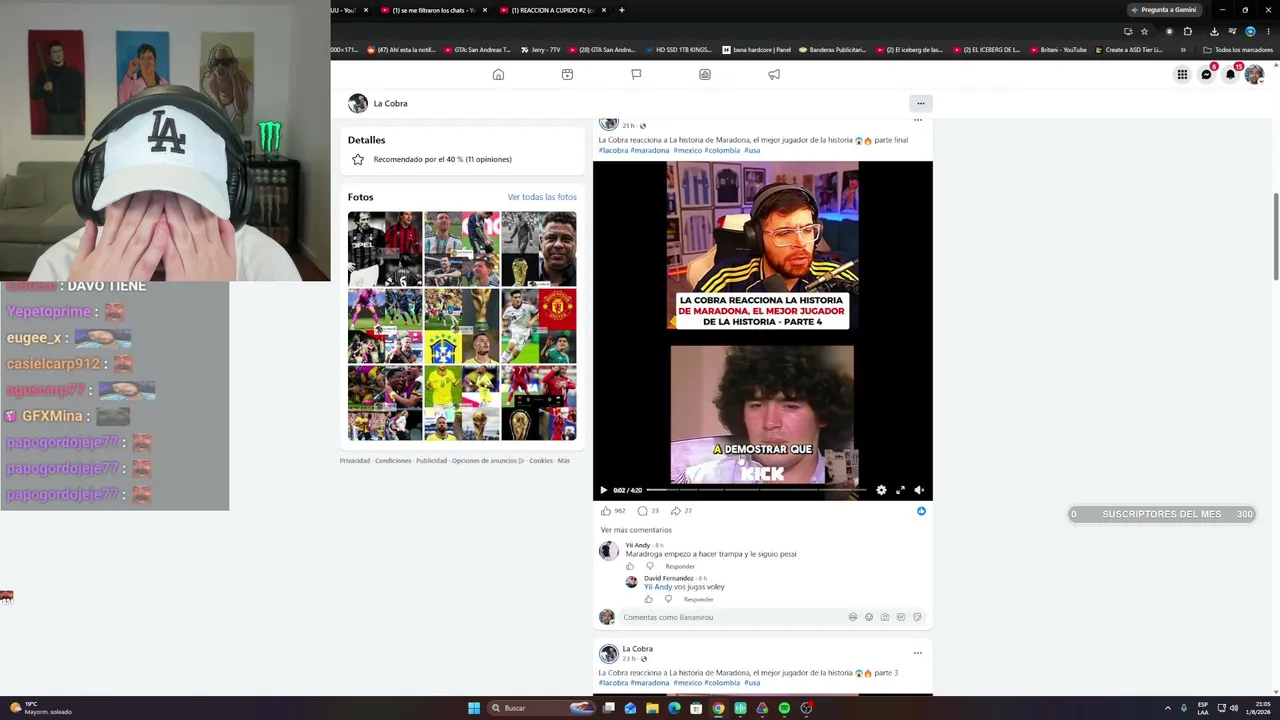
Task: Share the parte final video post
Action: 676,511
